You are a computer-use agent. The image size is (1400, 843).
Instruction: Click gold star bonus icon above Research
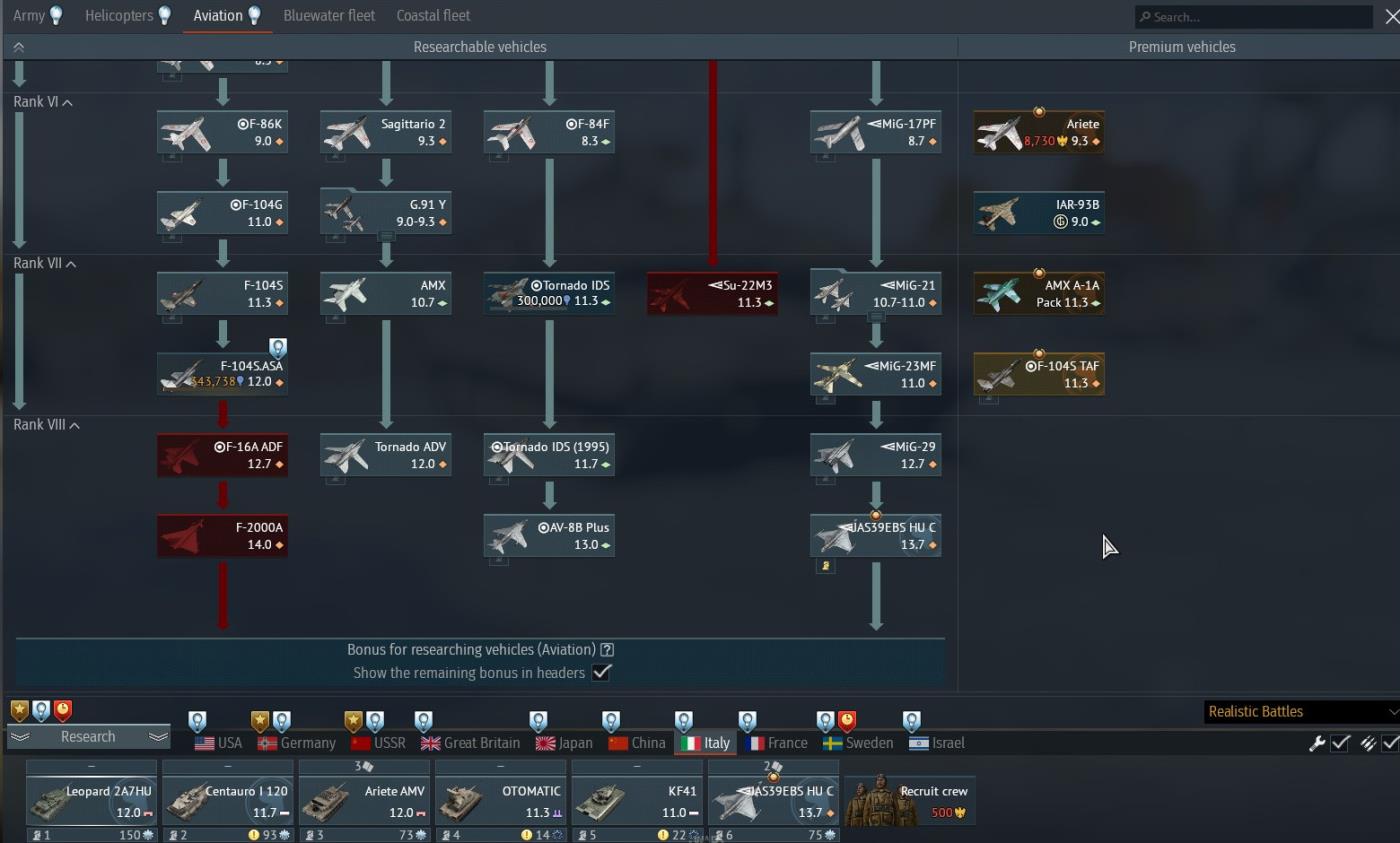point(19,710)
